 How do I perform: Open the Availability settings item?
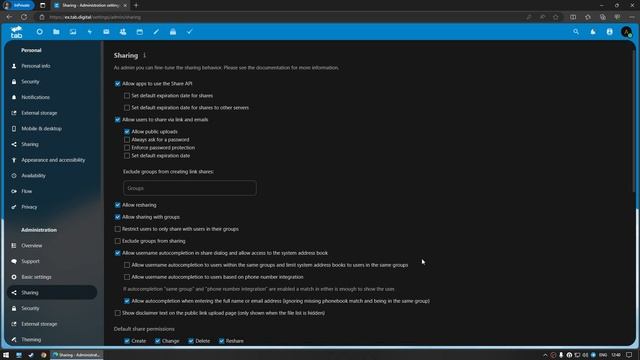coord(52,176)
